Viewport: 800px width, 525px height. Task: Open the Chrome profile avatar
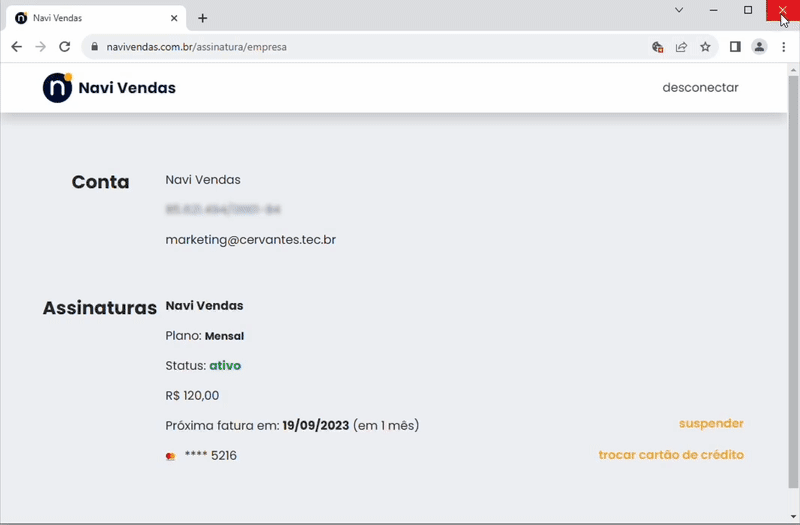point(759,47)
